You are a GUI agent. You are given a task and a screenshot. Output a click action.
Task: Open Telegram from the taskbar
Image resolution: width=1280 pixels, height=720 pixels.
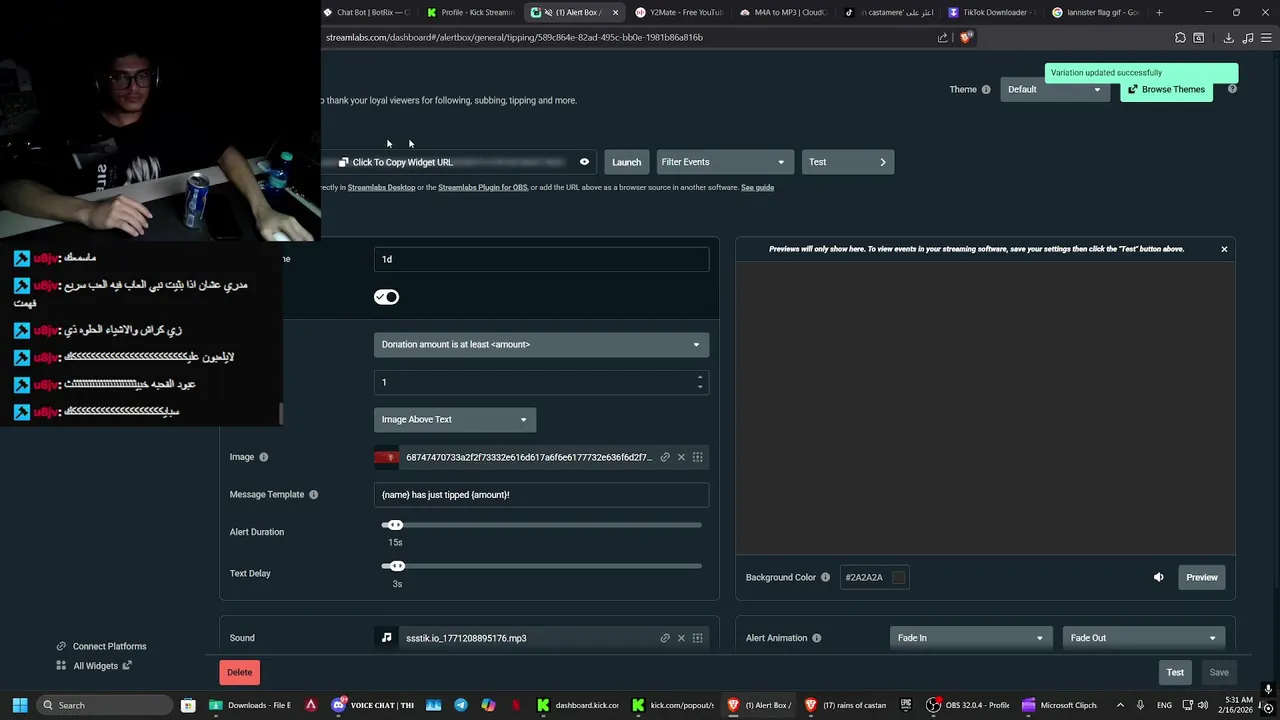click(461, 705)
